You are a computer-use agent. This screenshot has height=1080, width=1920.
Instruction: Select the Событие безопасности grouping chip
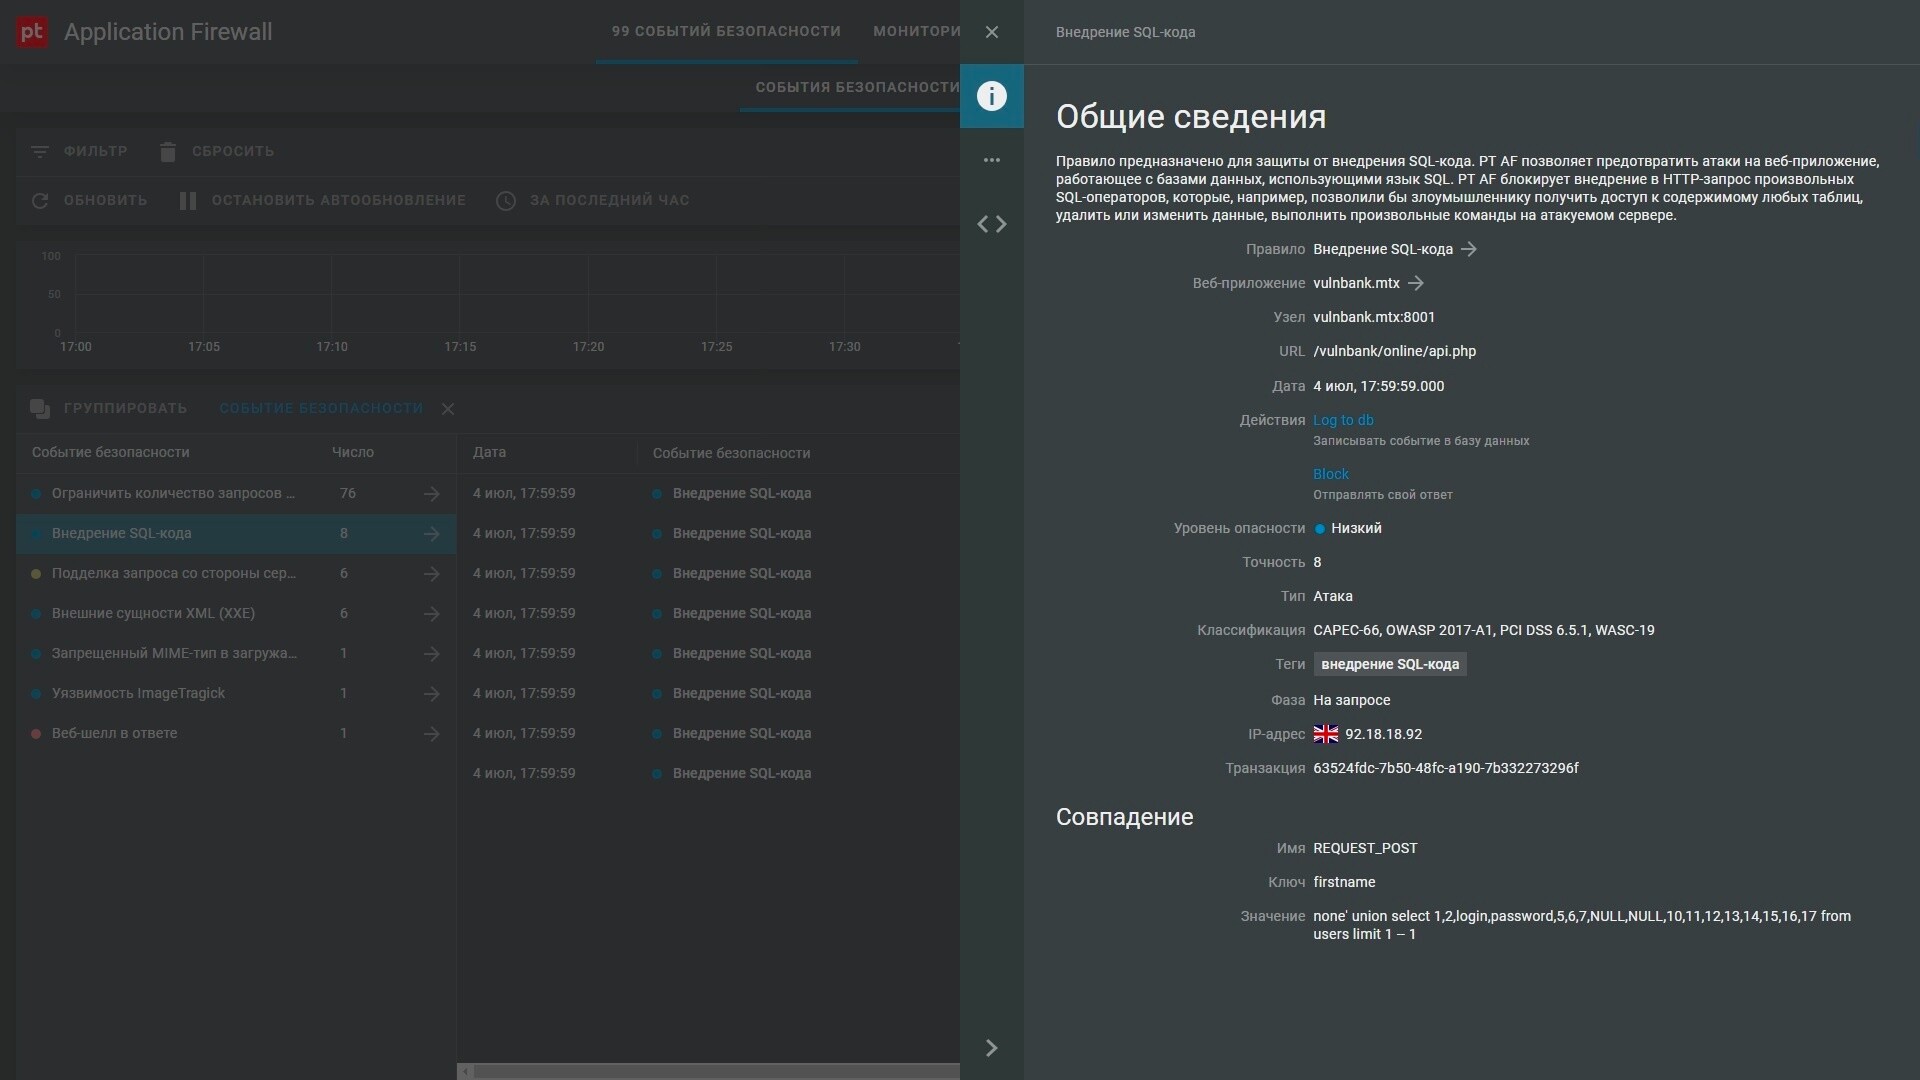321,408
